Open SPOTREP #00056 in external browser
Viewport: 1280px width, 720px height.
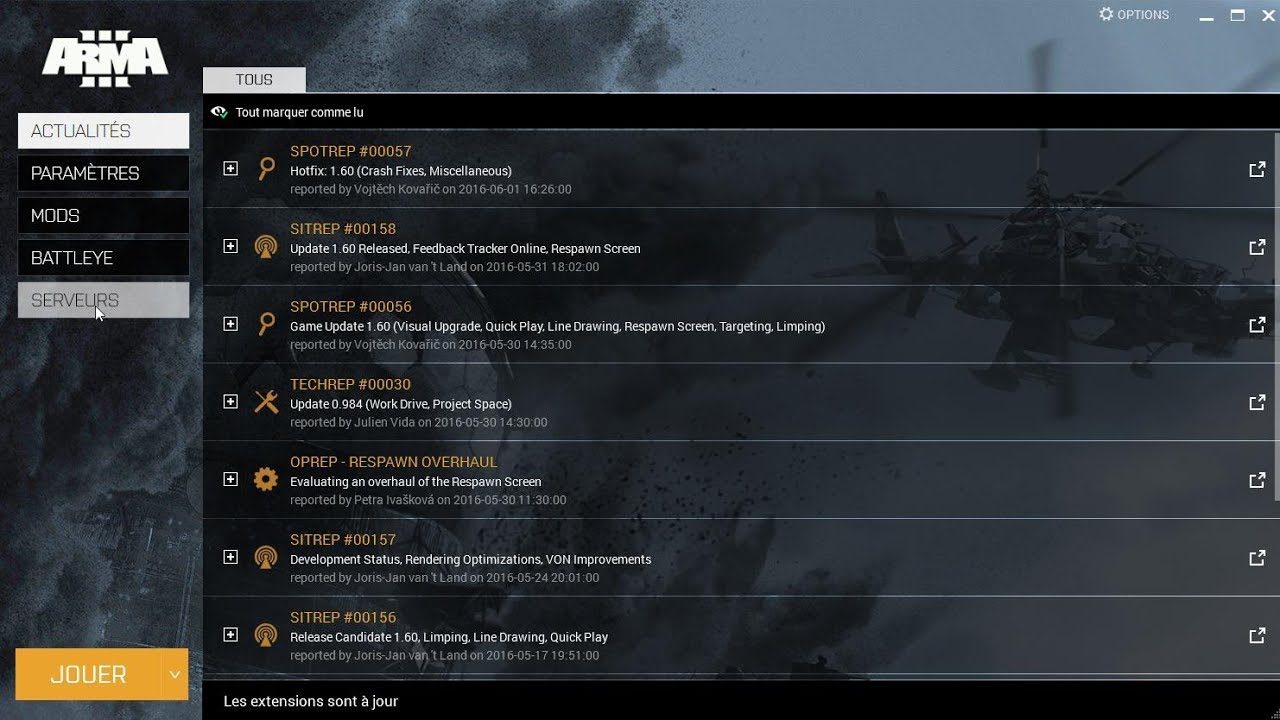pyautogui.click(x=1257, y=325)
